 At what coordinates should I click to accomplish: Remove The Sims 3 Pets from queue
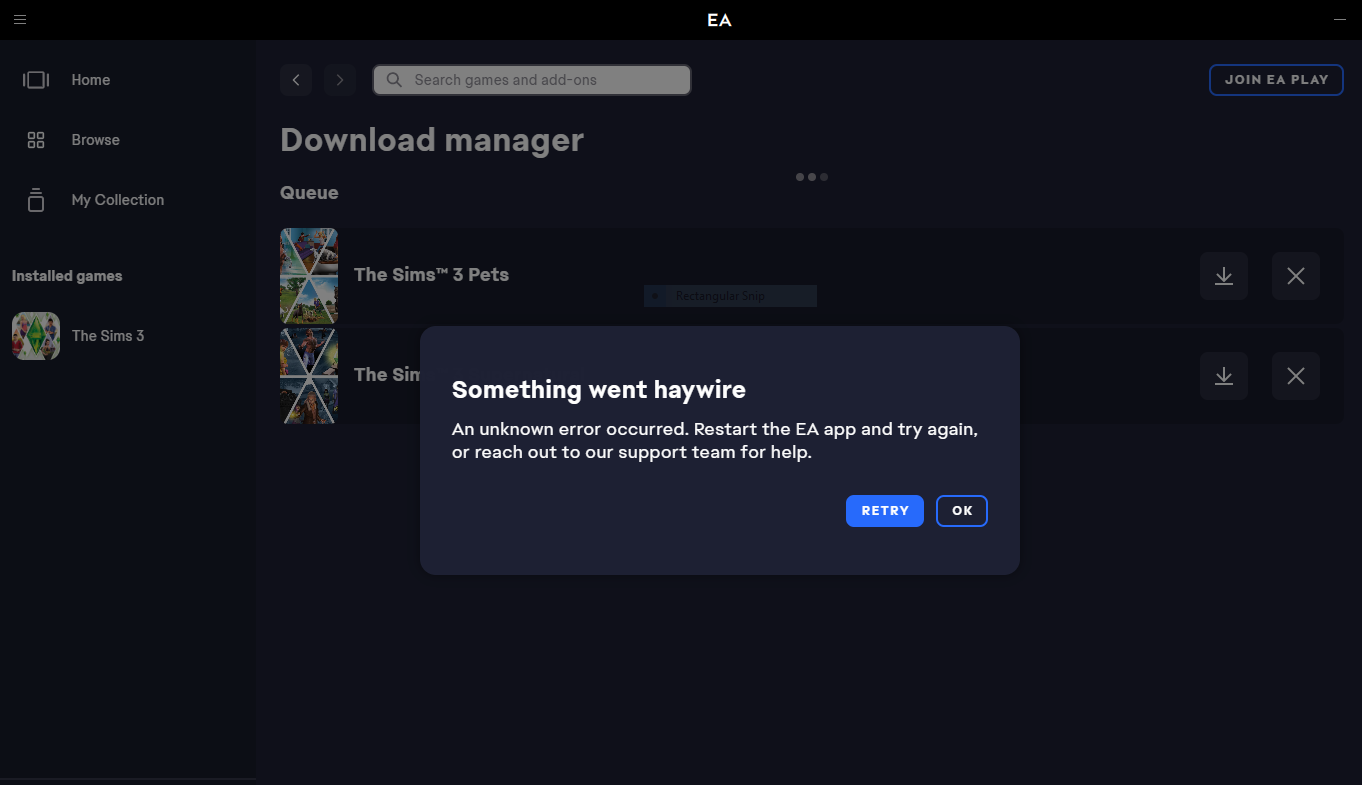[x=1295, y=276]
